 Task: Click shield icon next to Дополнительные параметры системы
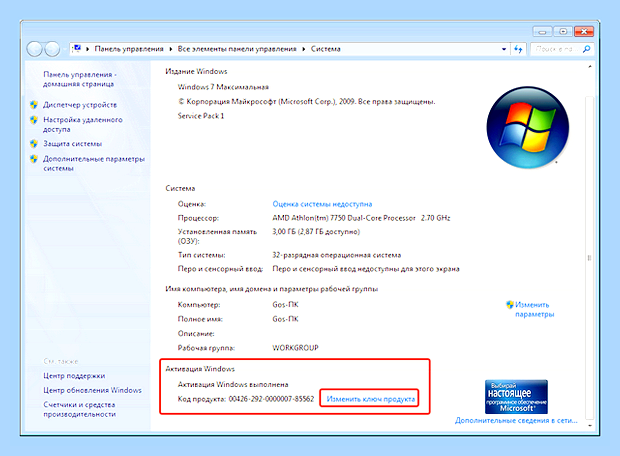pyautogui.click(x=34, y=159)
